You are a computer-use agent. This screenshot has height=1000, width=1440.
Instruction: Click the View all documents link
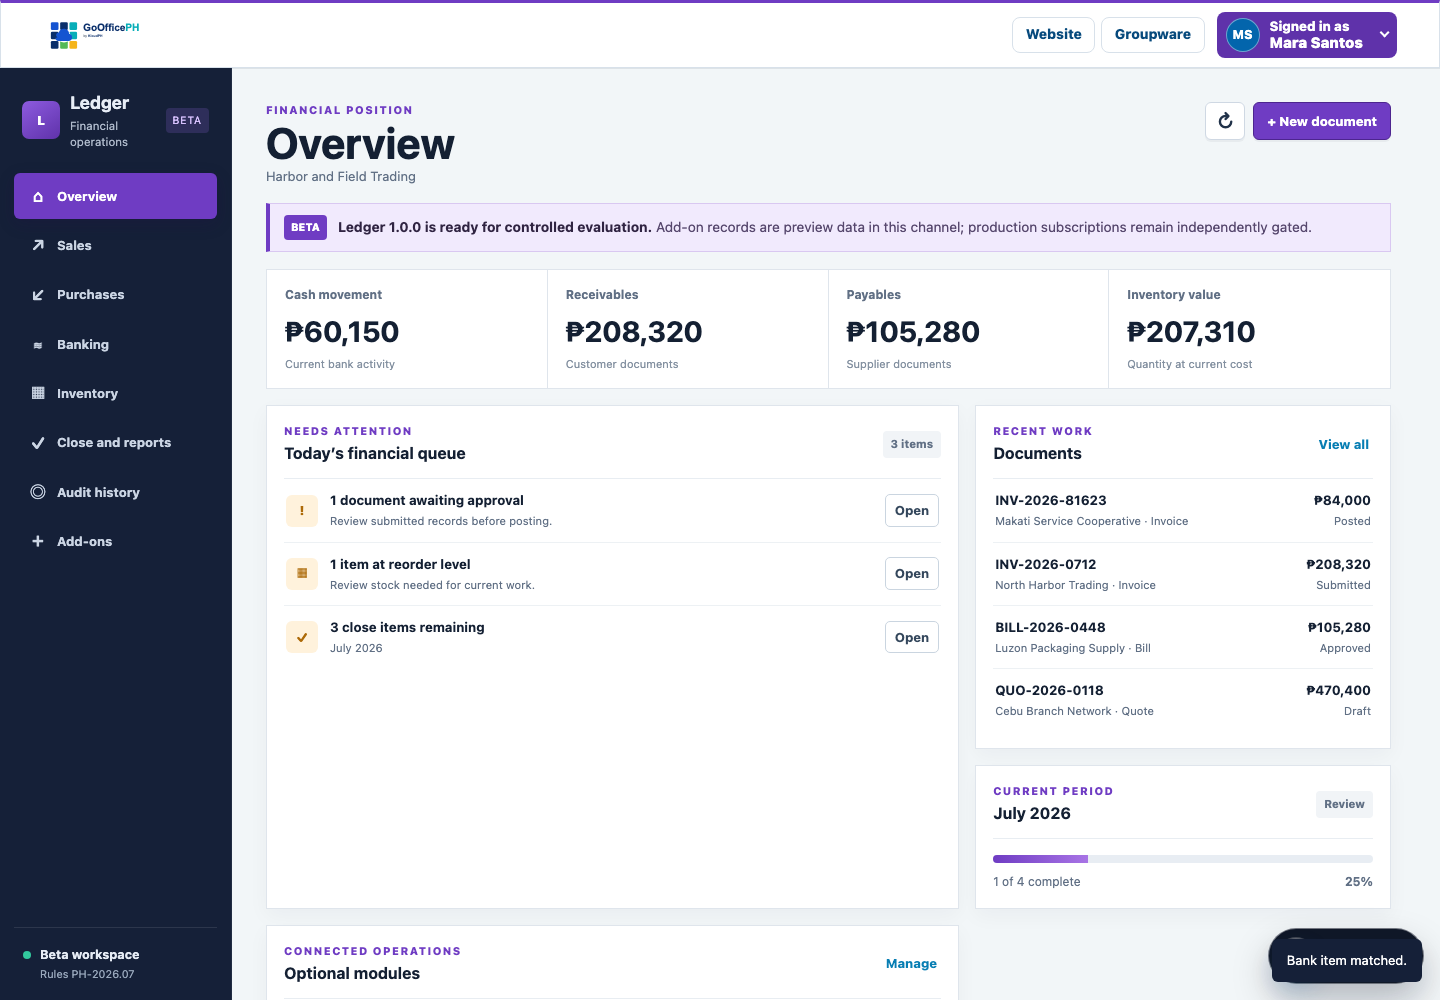1343,444
